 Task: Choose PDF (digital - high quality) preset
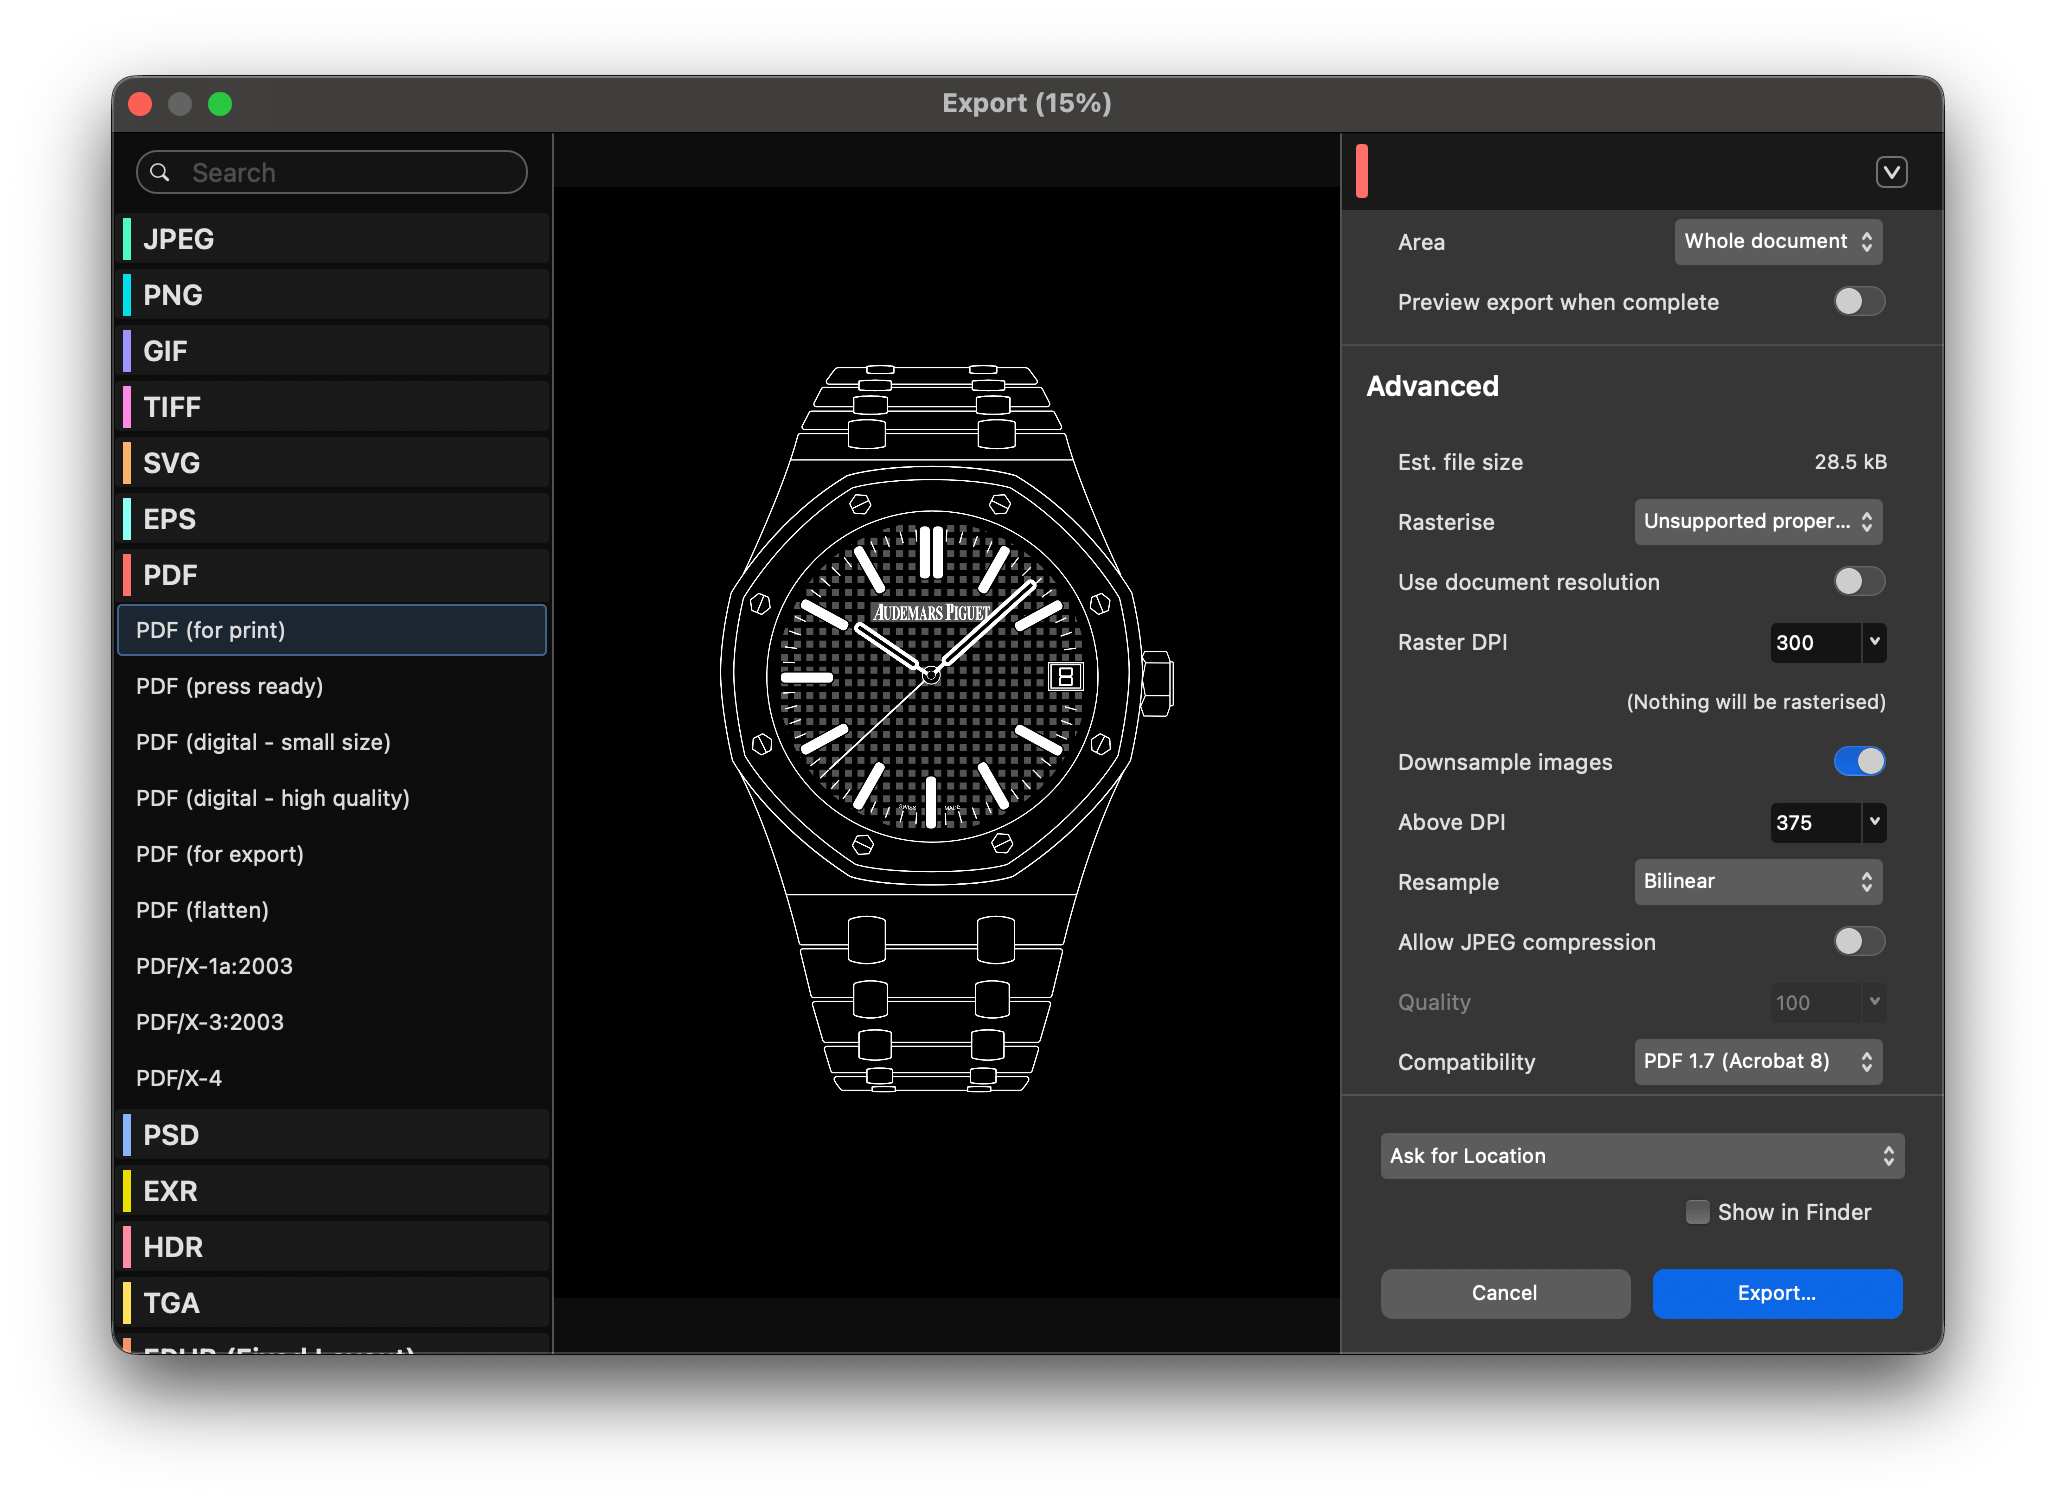point(332,798)
